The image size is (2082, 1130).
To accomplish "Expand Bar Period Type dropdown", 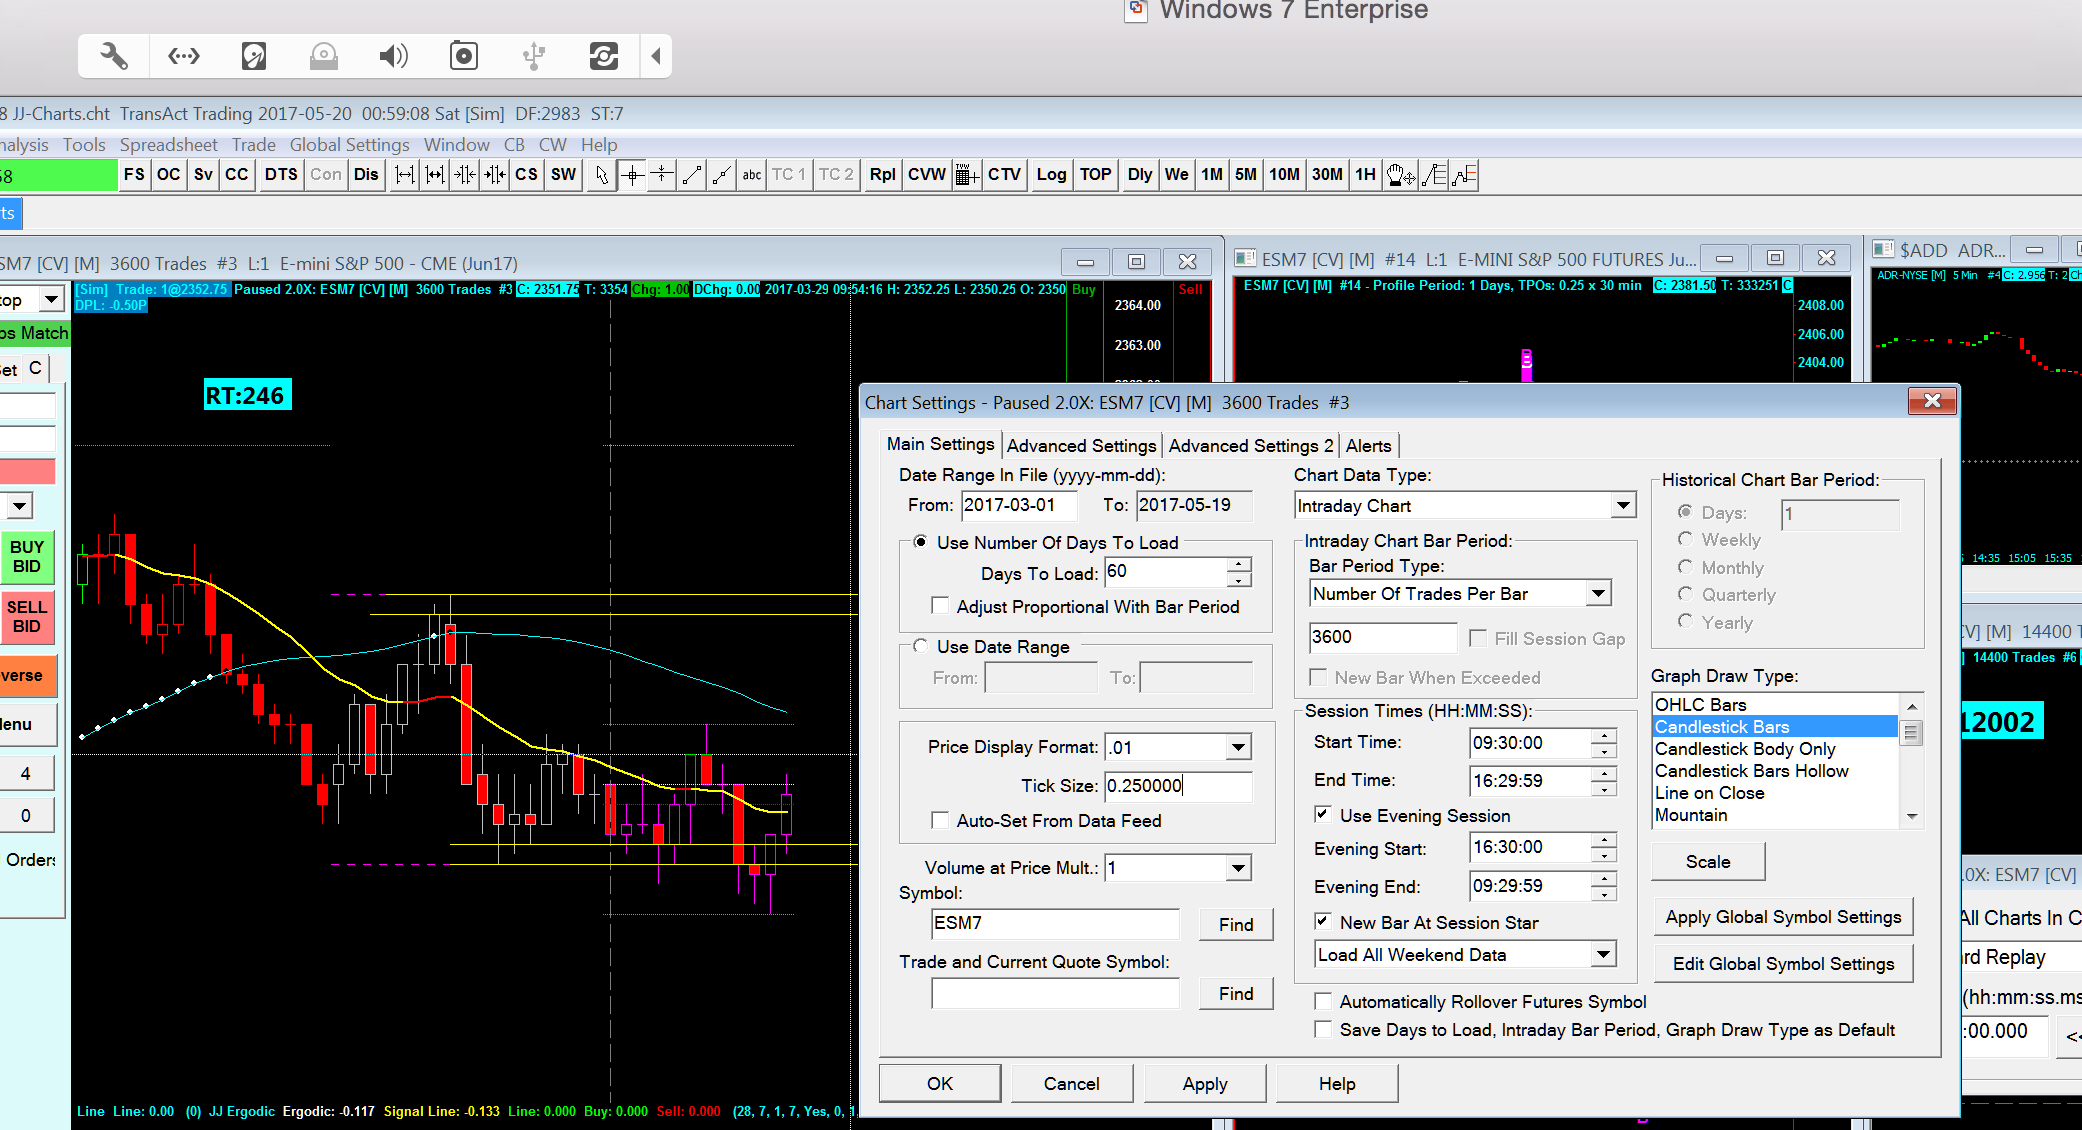I will [1598, 594].
